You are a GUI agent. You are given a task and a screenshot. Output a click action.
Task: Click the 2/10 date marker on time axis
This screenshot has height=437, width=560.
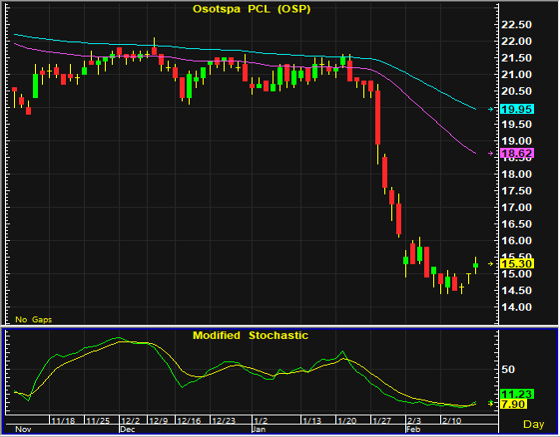click(x=451, y=421)
